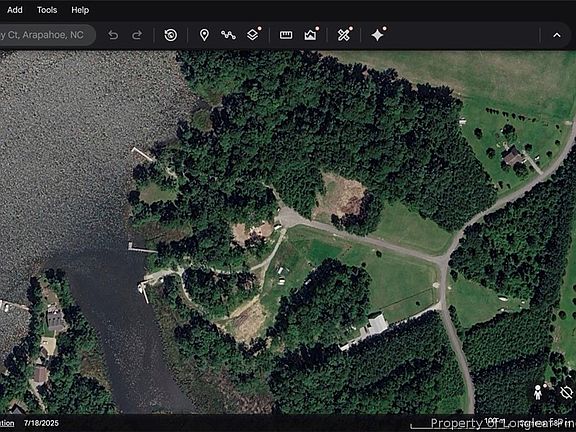Click the sparkle AI assistant icon
This screenshot has height=432, width=576.
coord(377,35)
